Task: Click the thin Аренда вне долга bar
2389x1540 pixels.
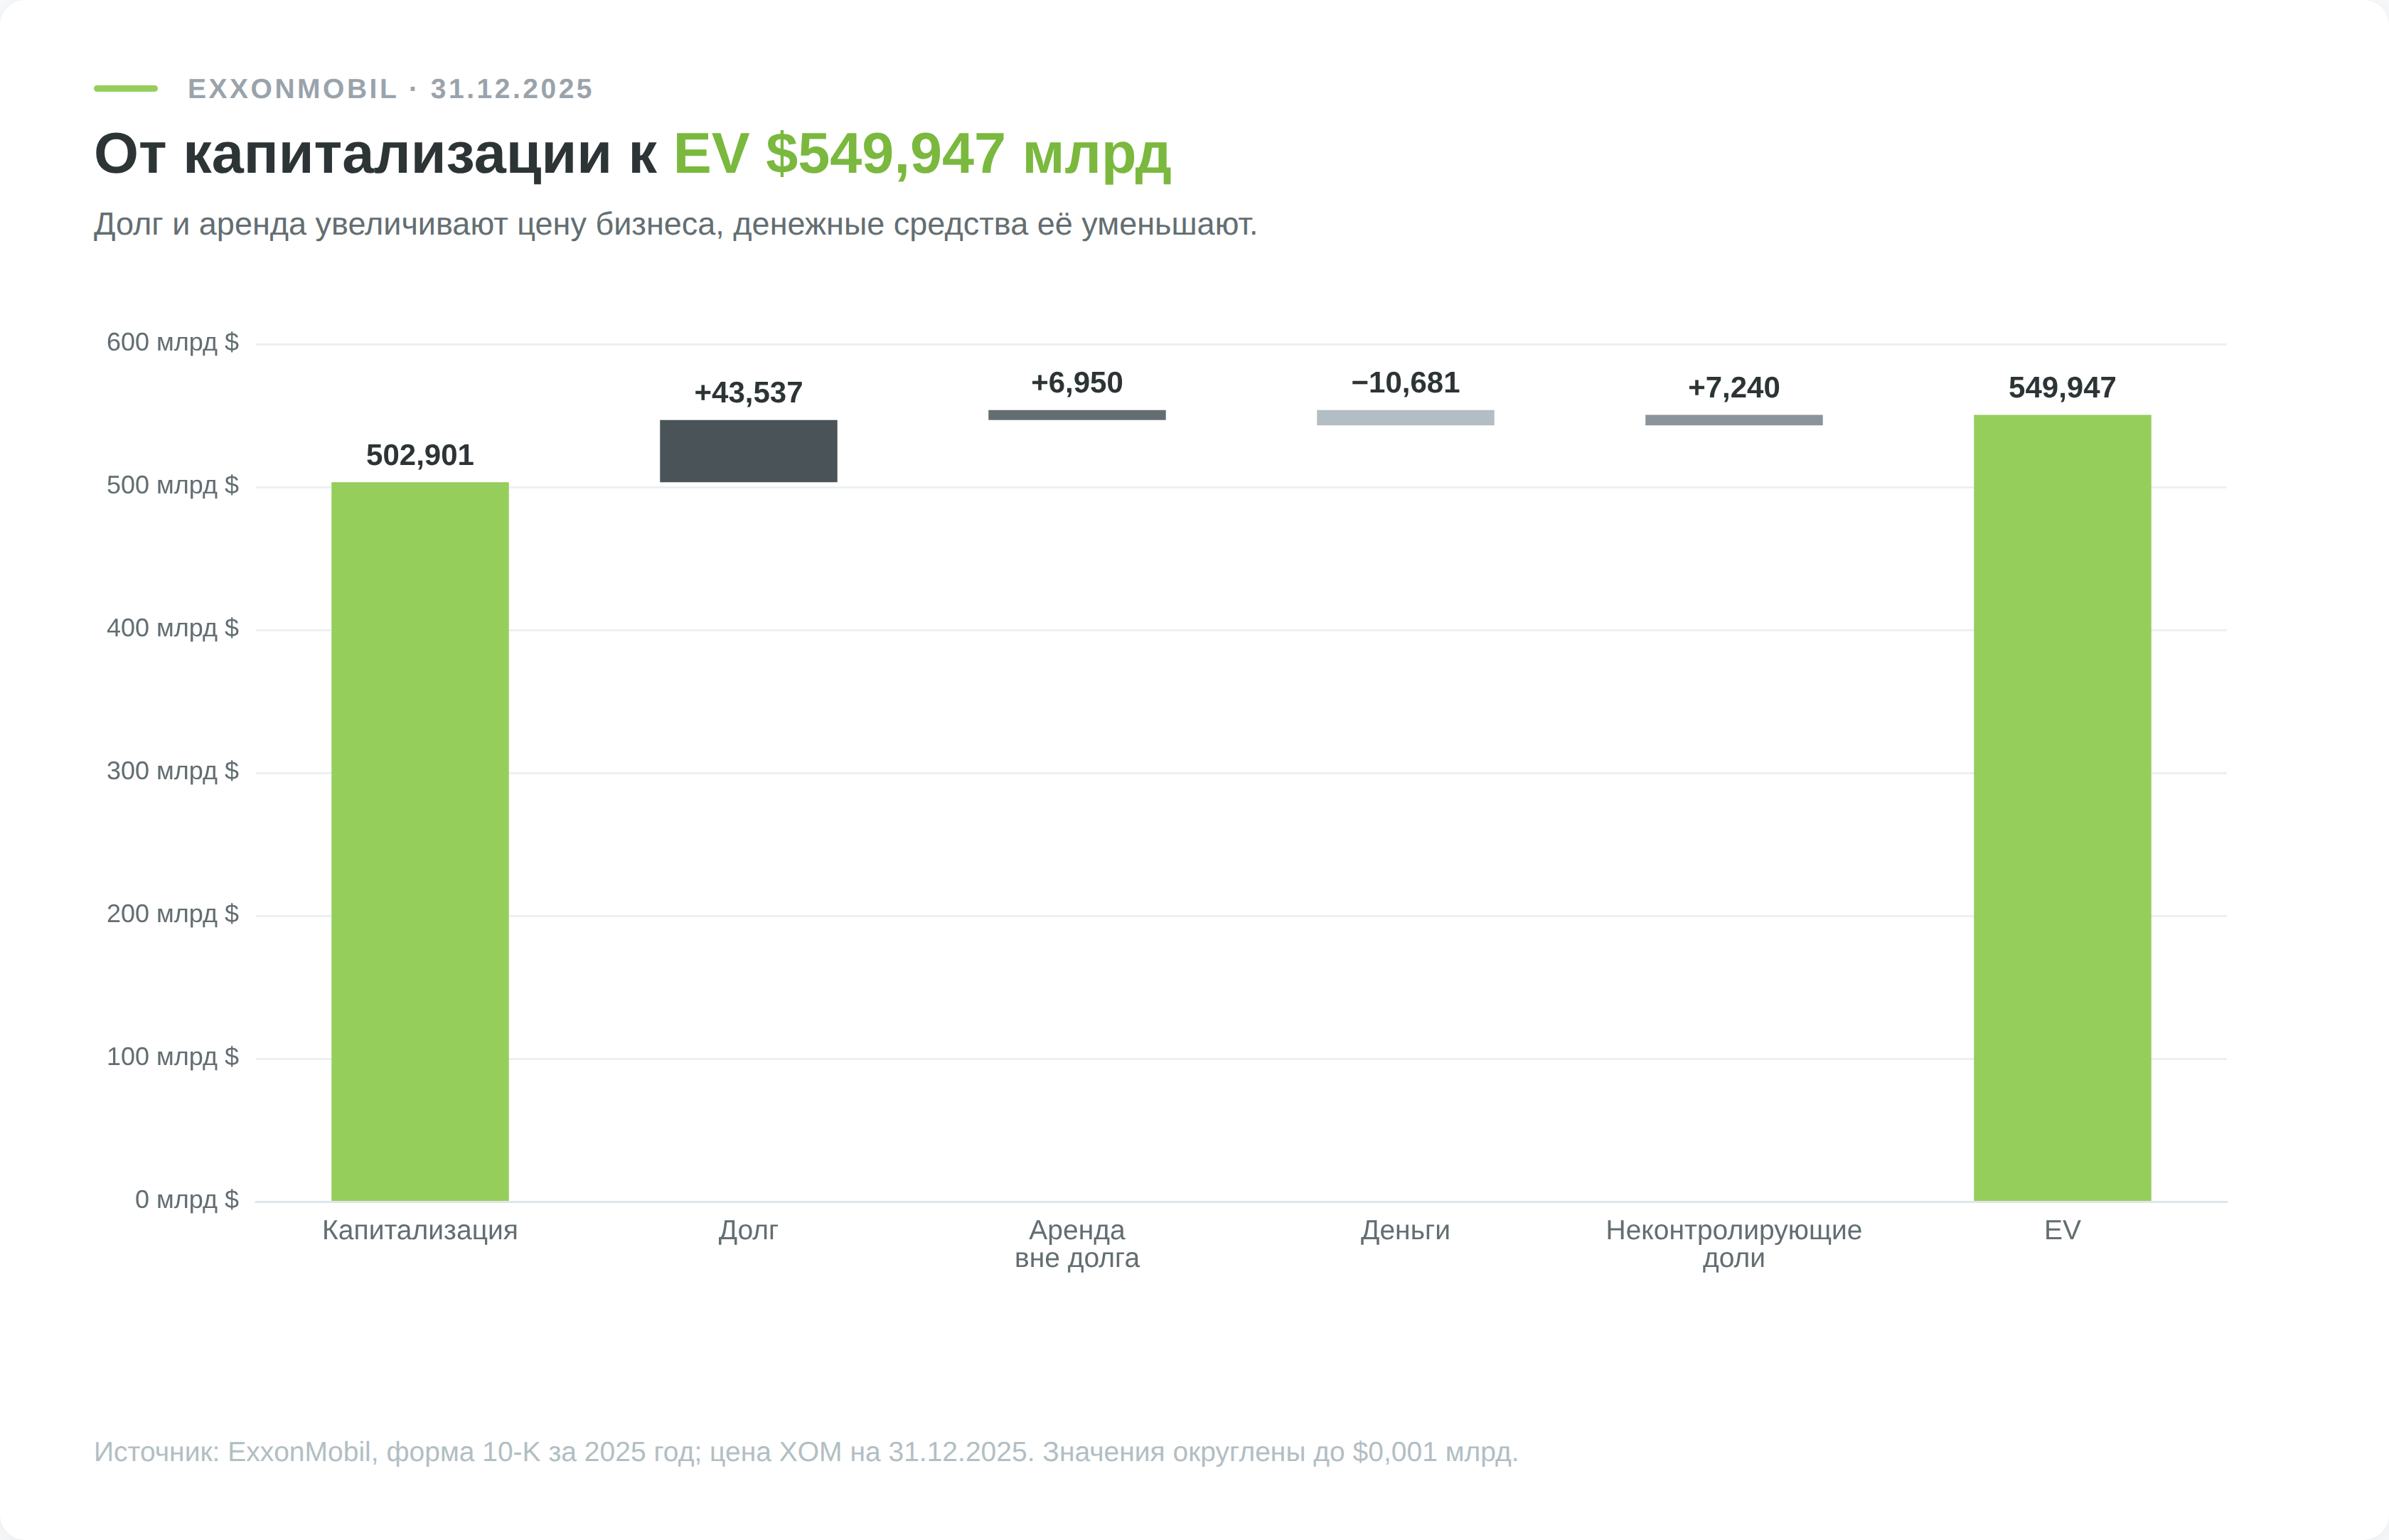Action: pos(1077,415)
